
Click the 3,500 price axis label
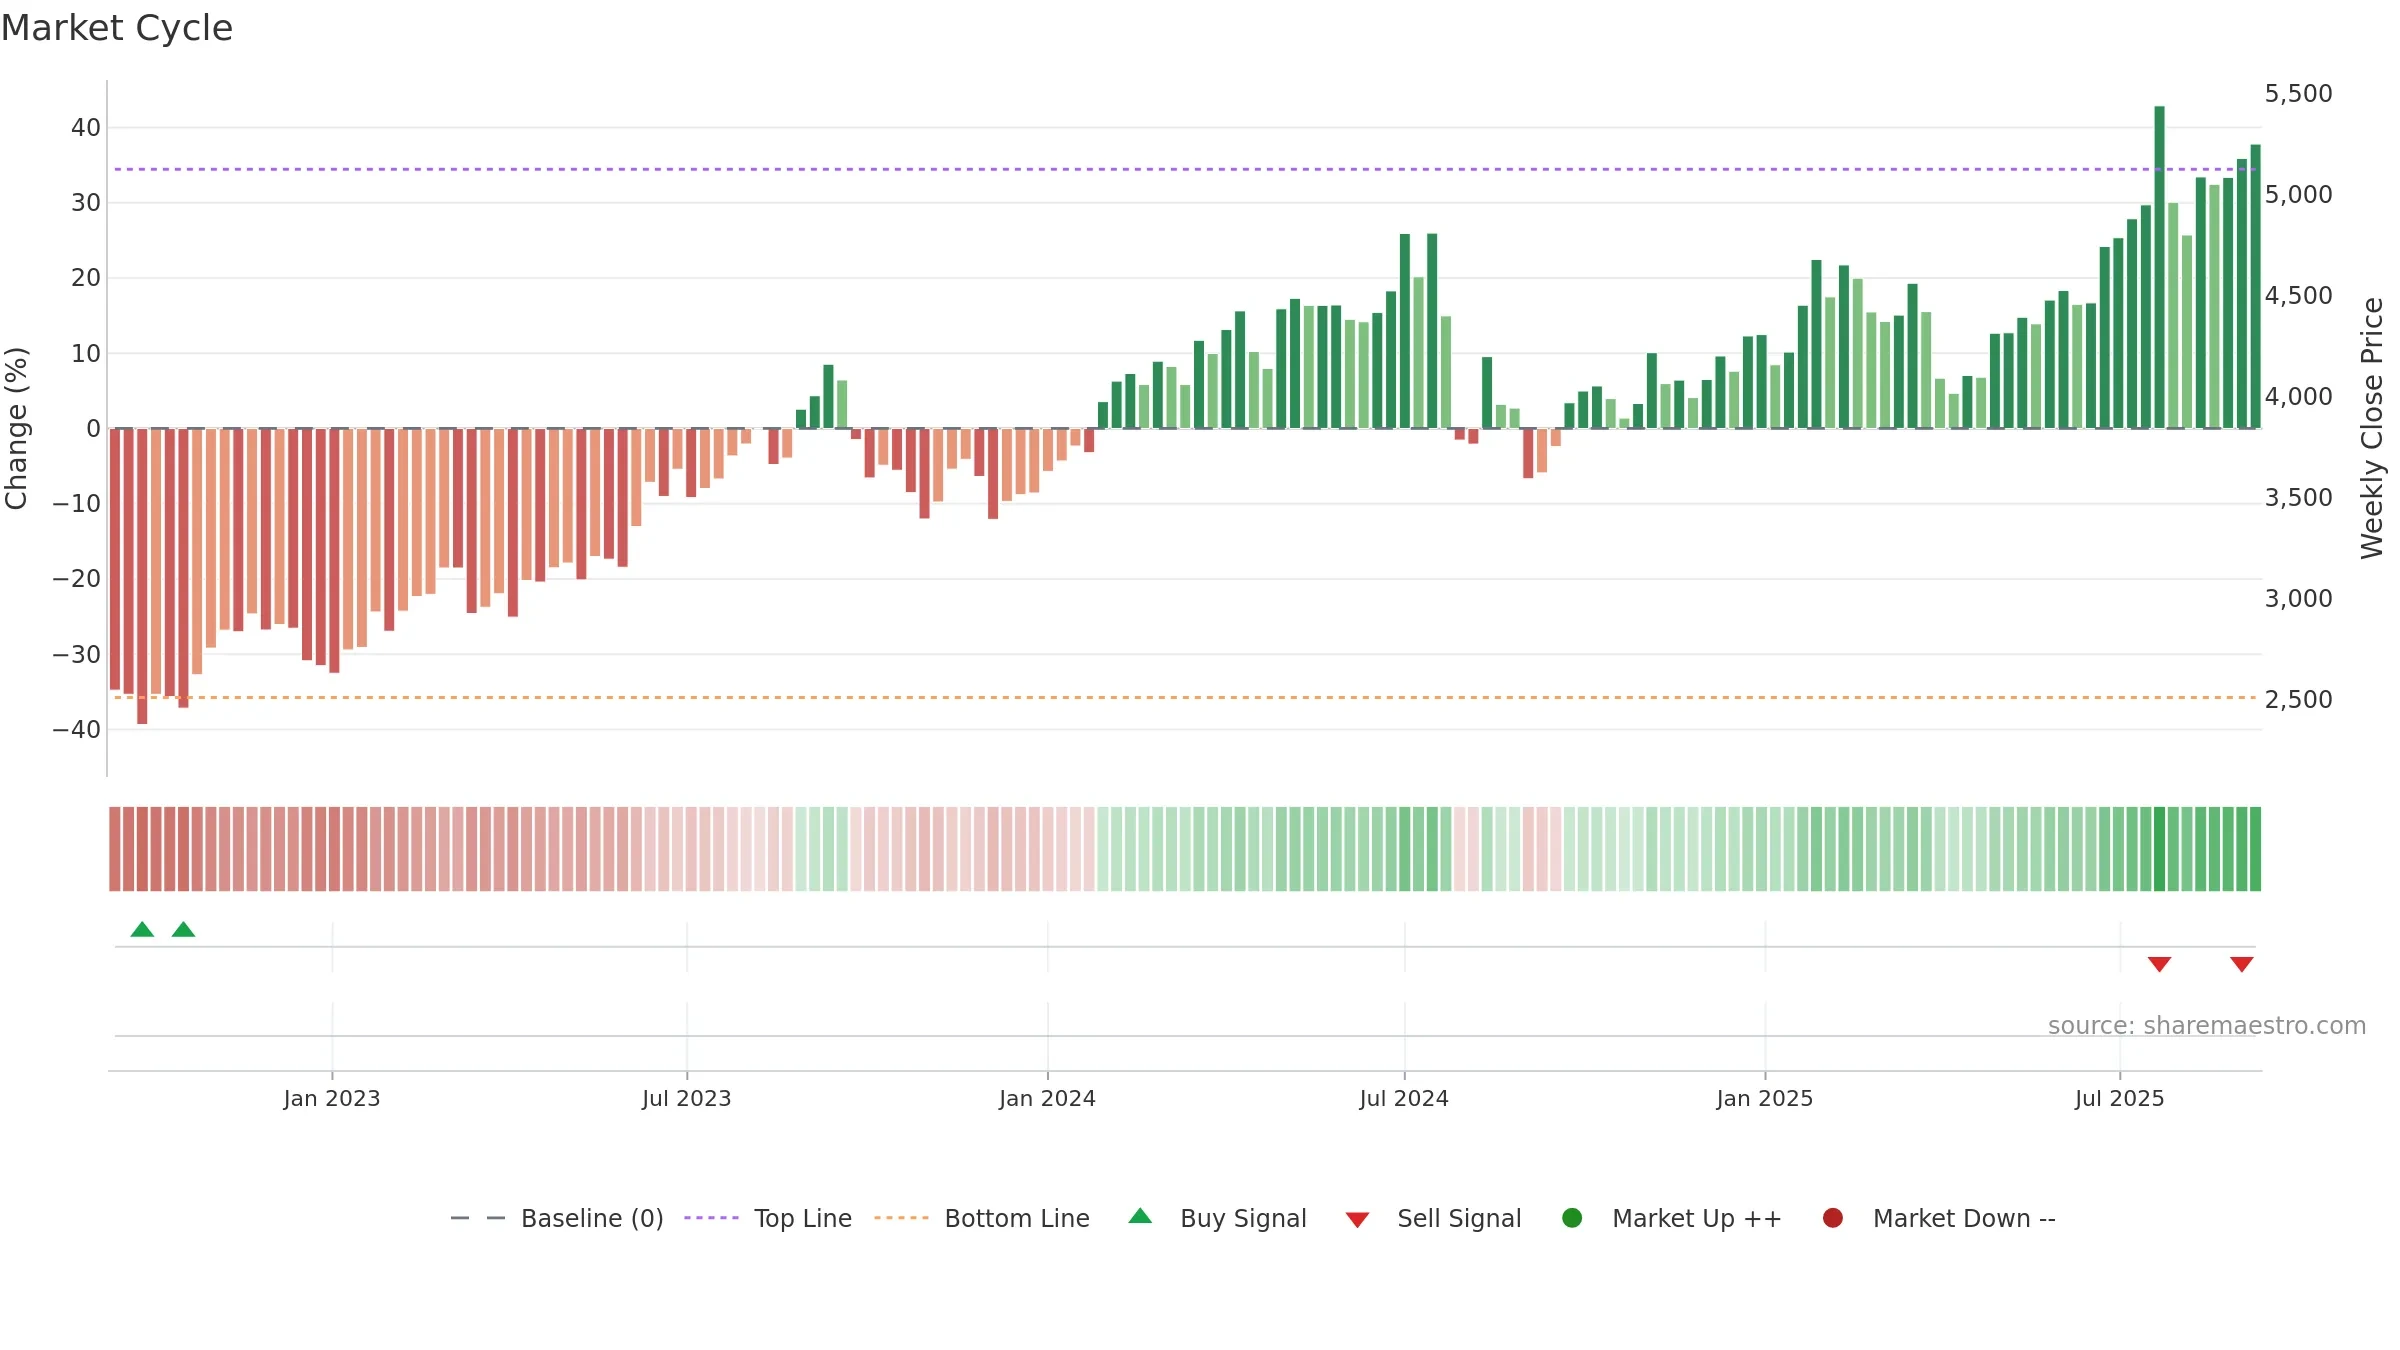2298,498
